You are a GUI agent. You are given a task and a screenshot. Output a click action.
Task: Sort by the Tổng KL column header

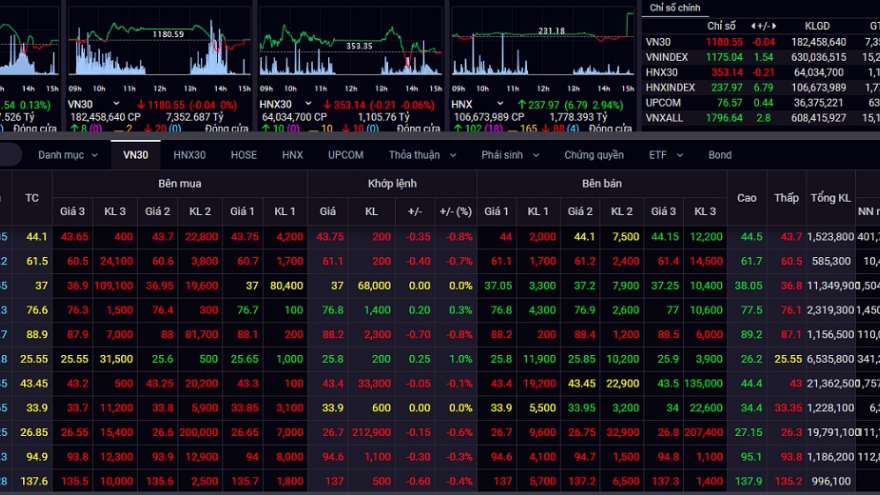pos(830,198)
